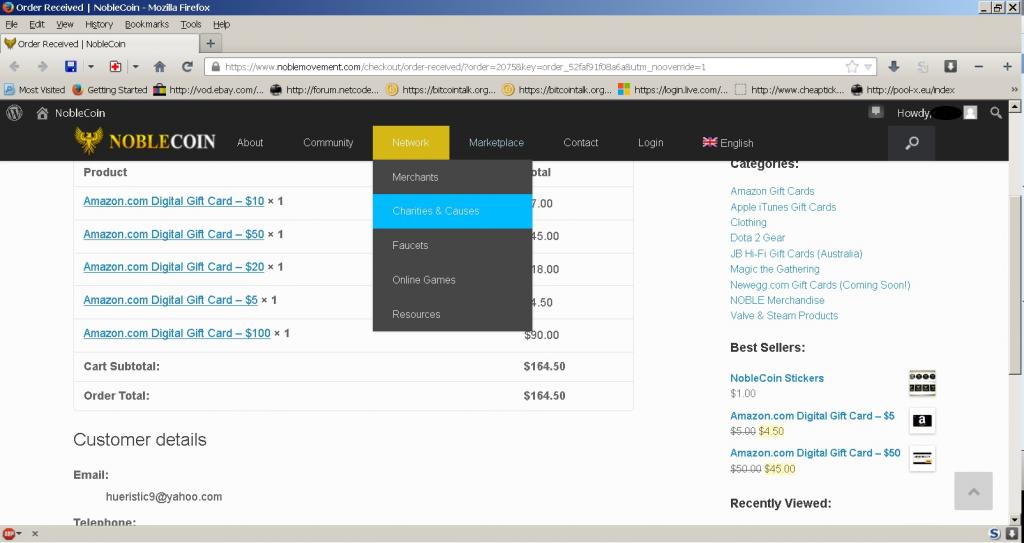The height and width of the screenshot is (543, 1024).
Task: Click the admin bar search magnifier icon
Action: pyautogui.click(x=995, y=113)
